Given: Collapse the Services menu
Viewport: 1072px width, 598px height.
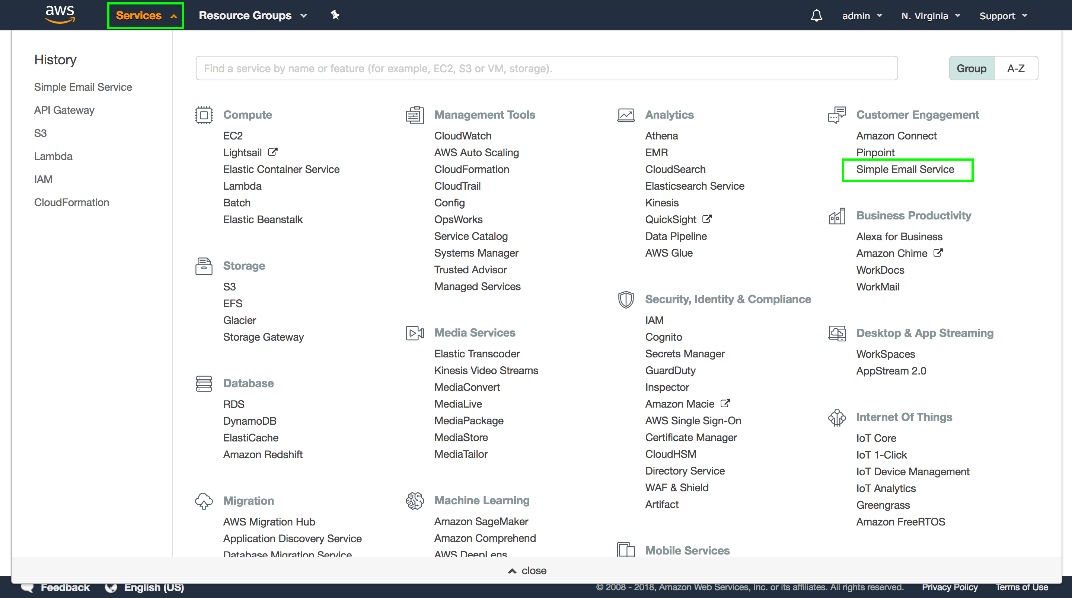Looking at the screenshot, I should coord(145,16).
